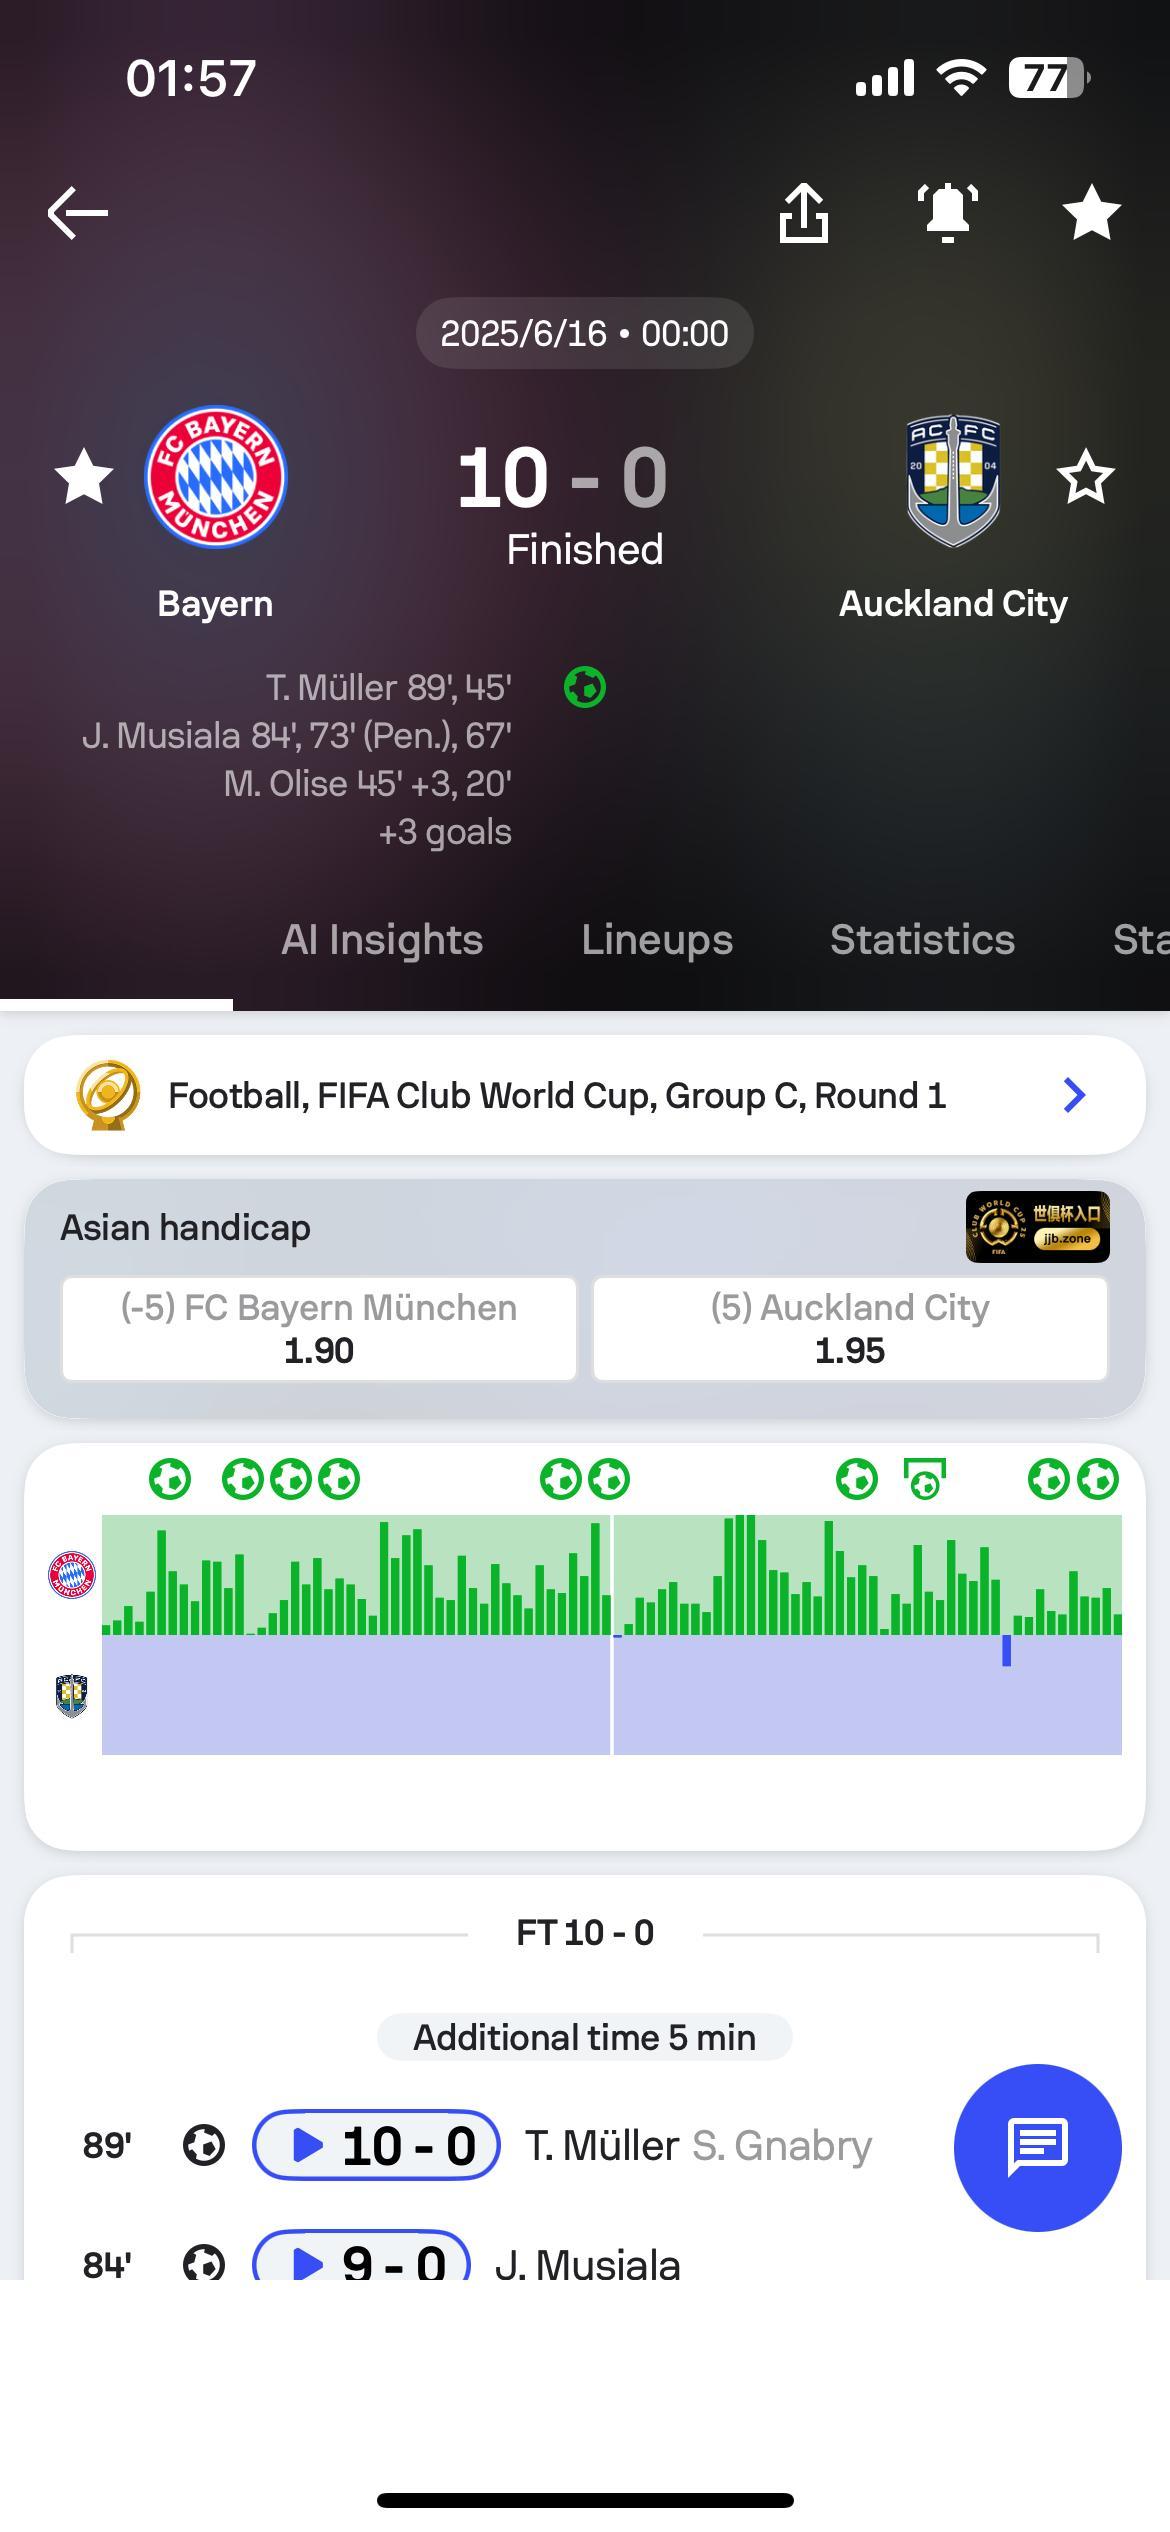Screen dimensions: 1170x2532
Task: Open the jjb.zone Club World Cup banner
Action: pyautogui.click(x=1038, y=1227)
